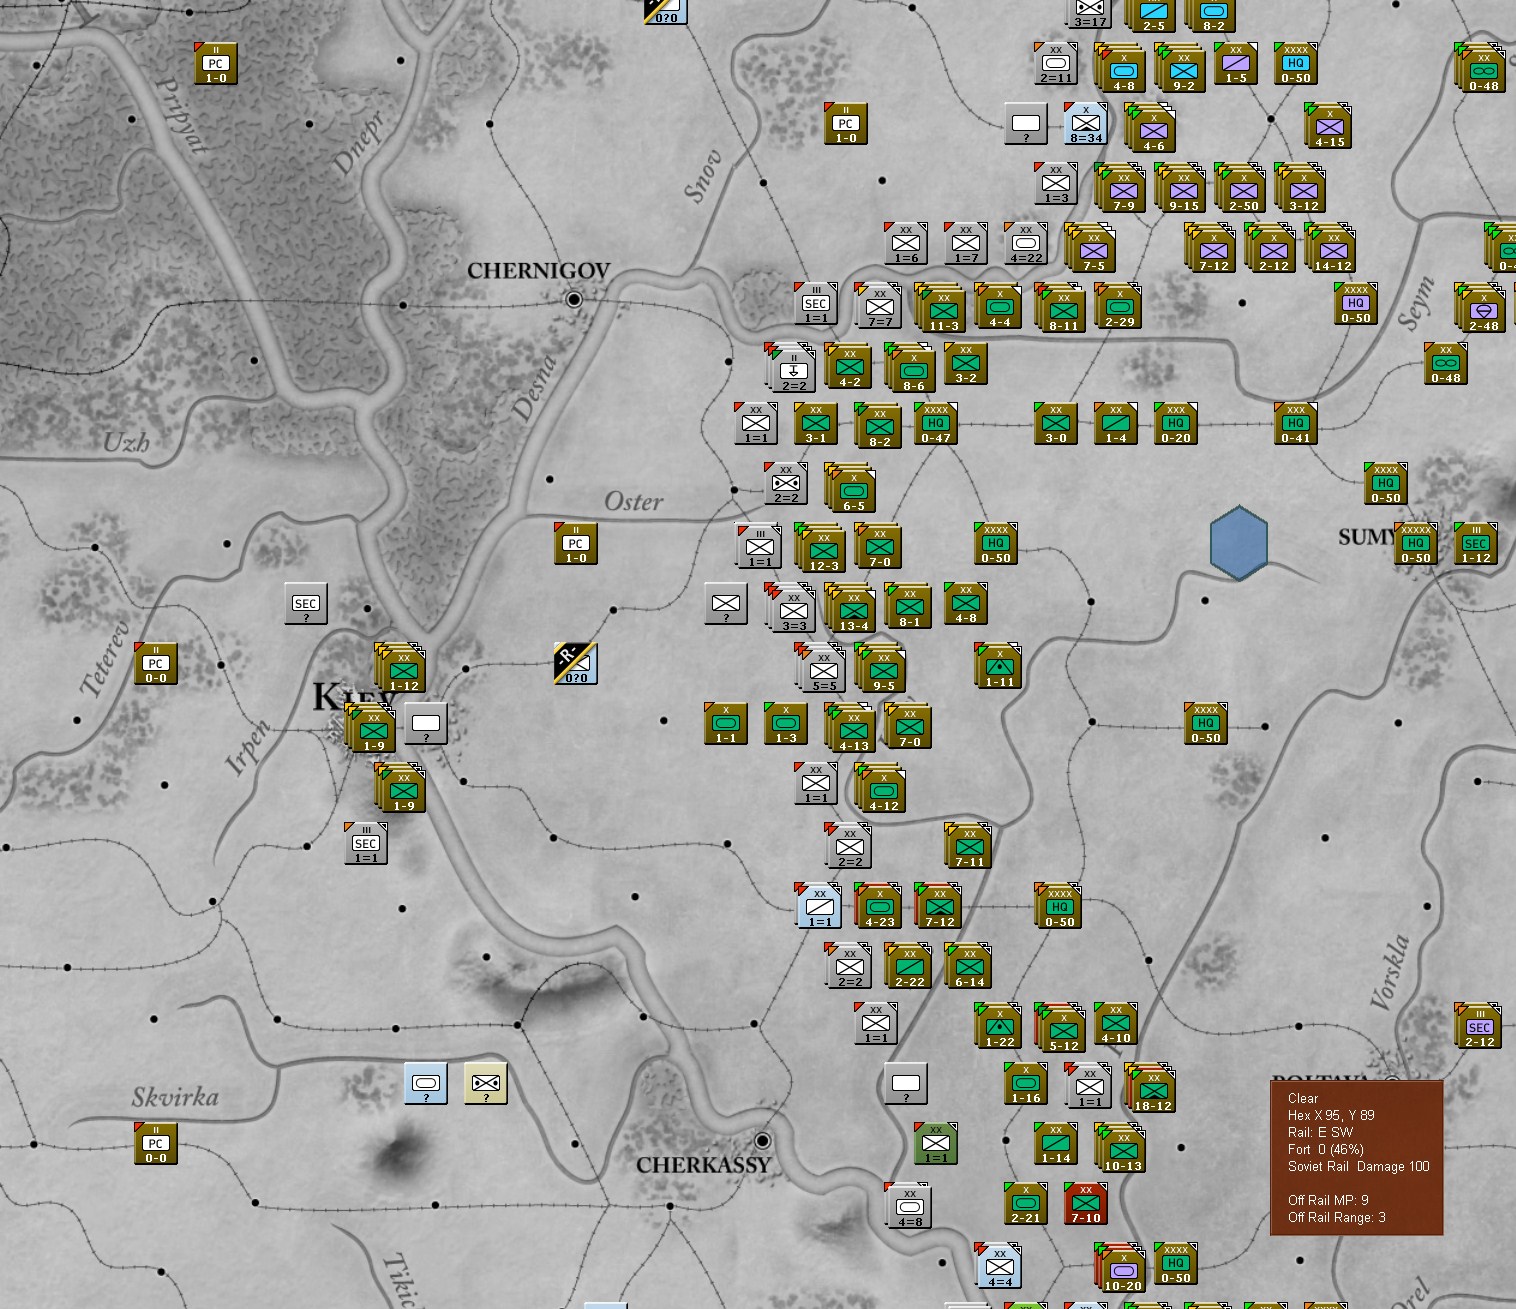Select the green 7-11 infantry stack
The image size is (1516, 1309).
[969, 847]
